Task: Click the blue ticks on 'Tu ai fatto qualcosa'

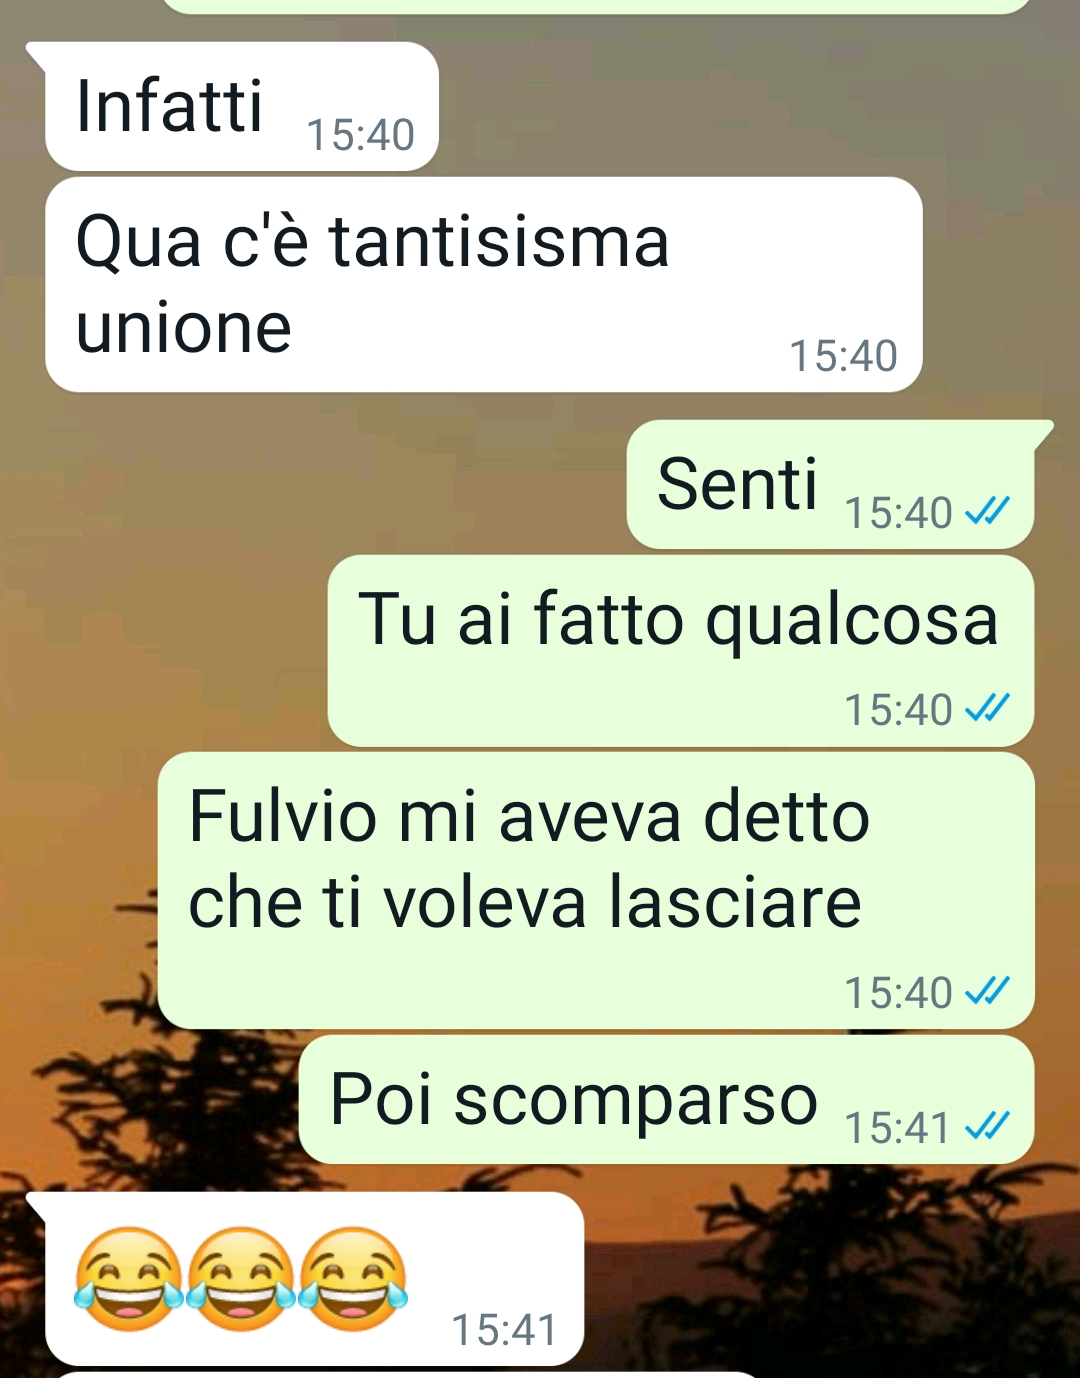Action: coord(987,709)
